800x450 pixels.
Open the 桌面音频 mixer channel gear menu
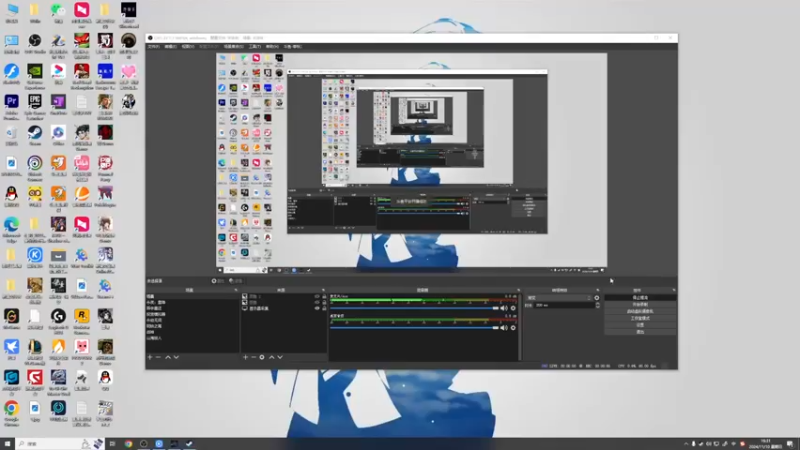click(513, 328)
